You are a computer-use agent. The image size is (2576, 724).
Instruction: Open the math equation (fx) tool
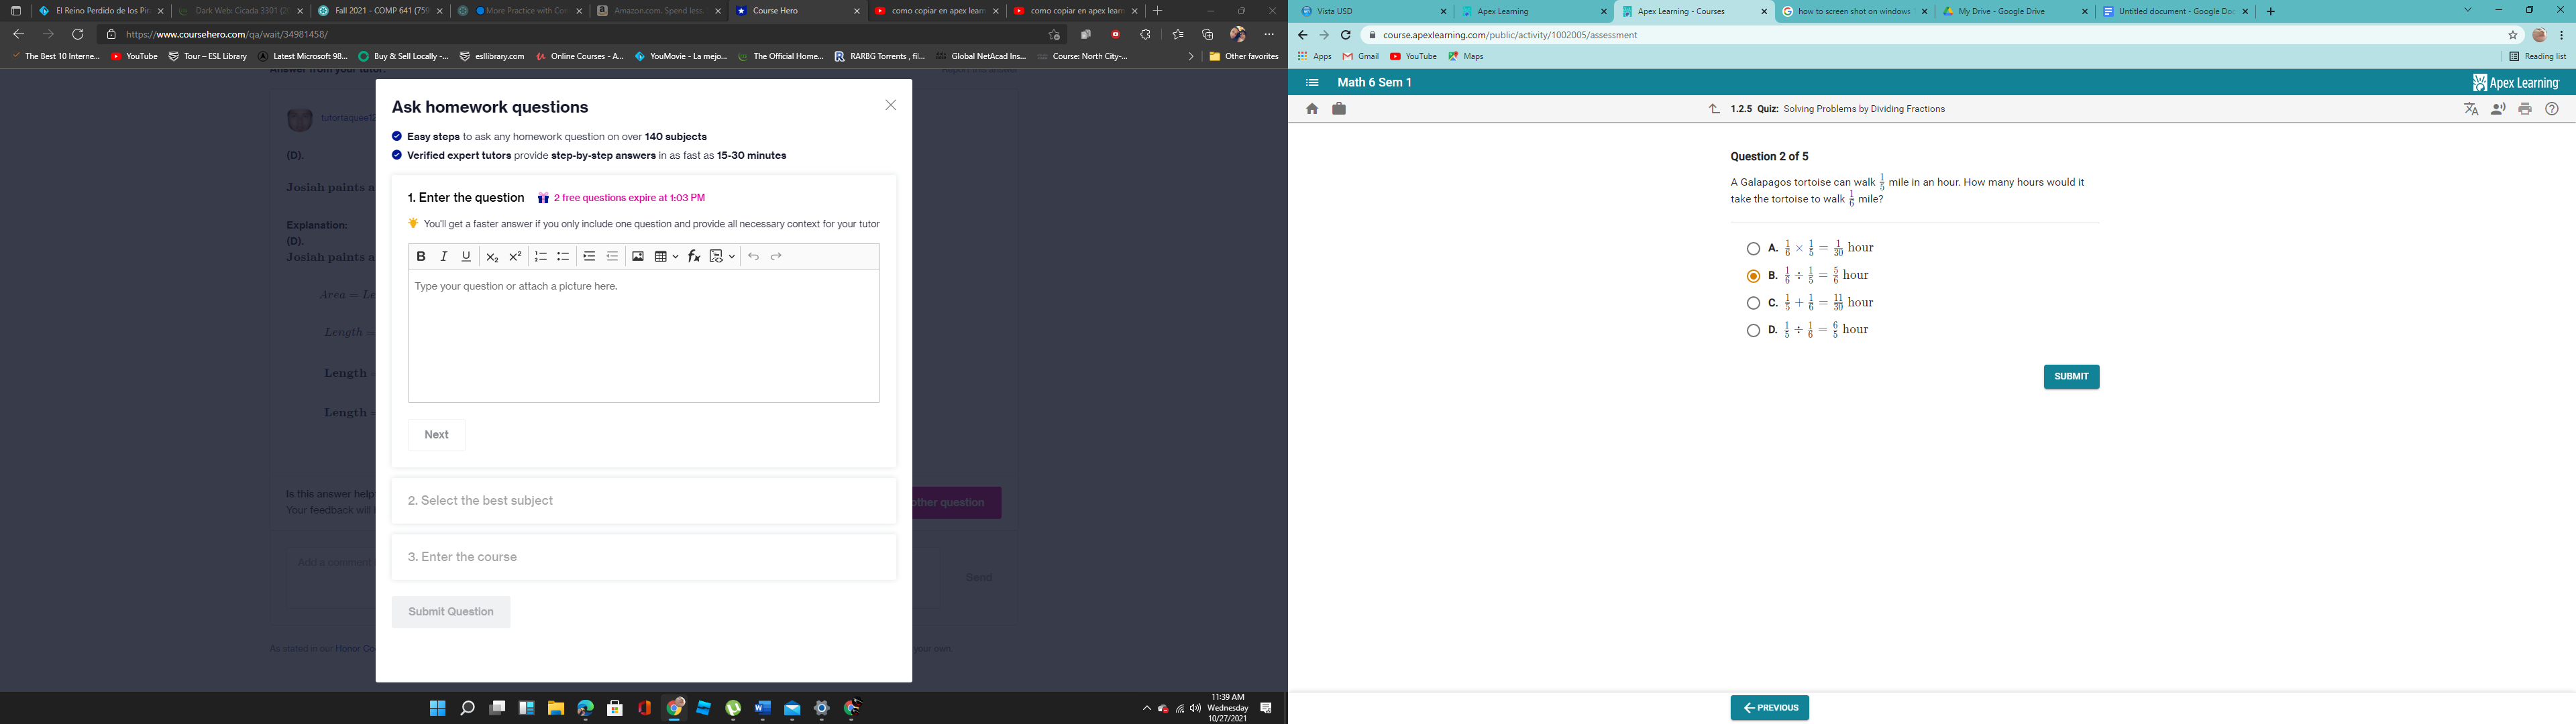tap(693, 256)
